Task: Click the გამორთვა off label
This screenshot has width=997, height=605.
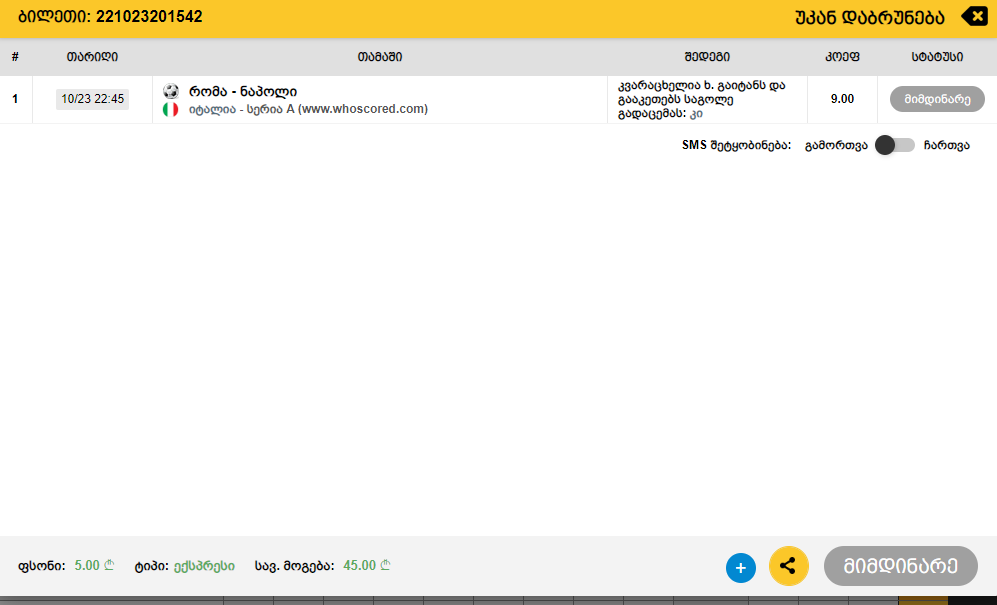Action: (836, 145)
